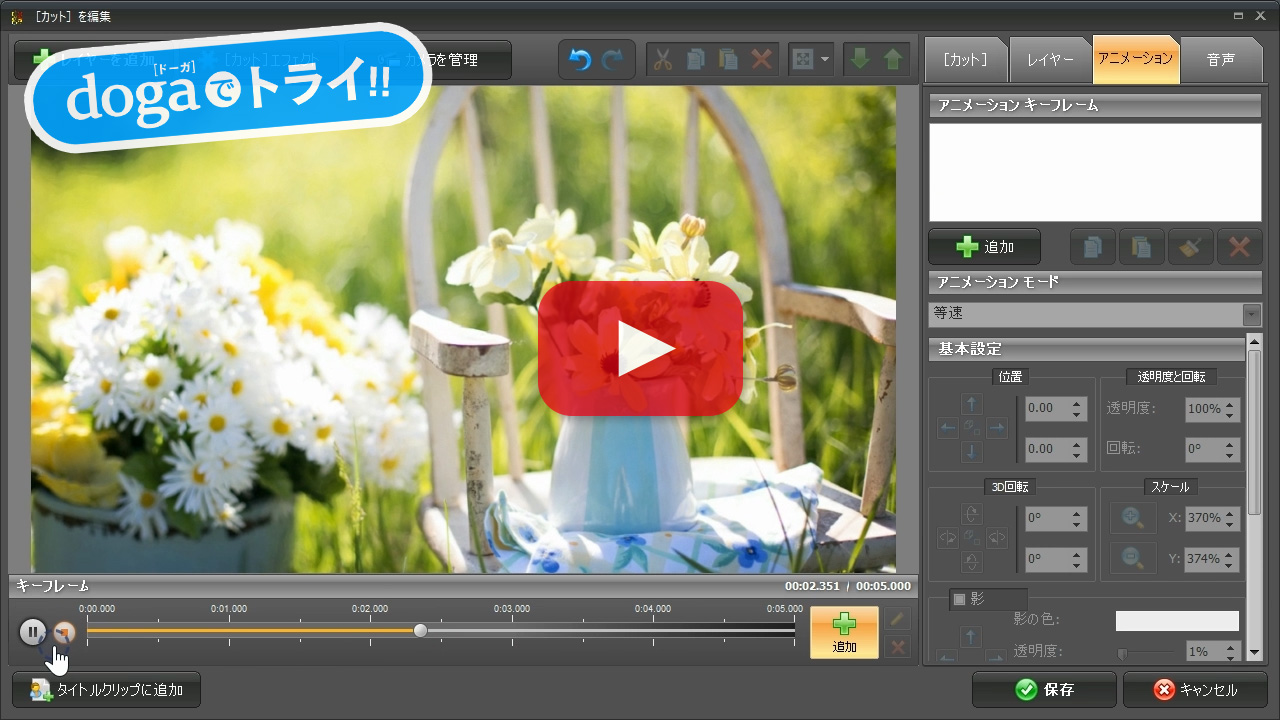Click the playhead handle on the timeline

pos(420,630)
